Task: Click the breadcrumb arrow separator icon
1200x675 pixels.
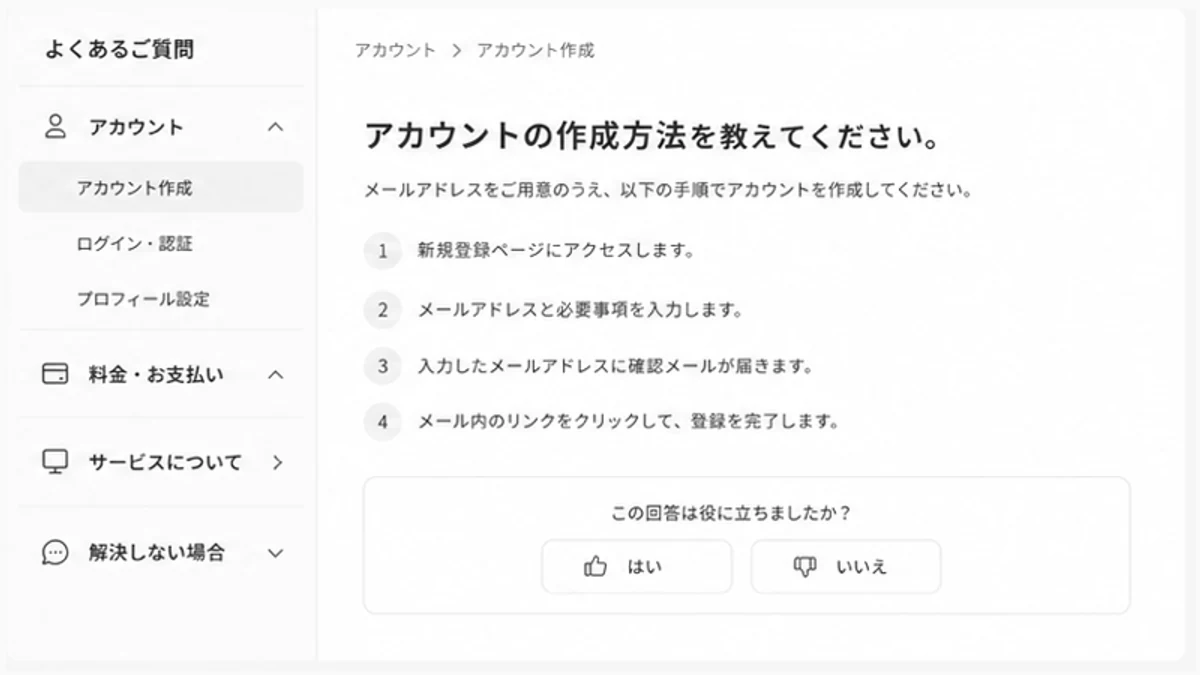Action: [456, 50]
